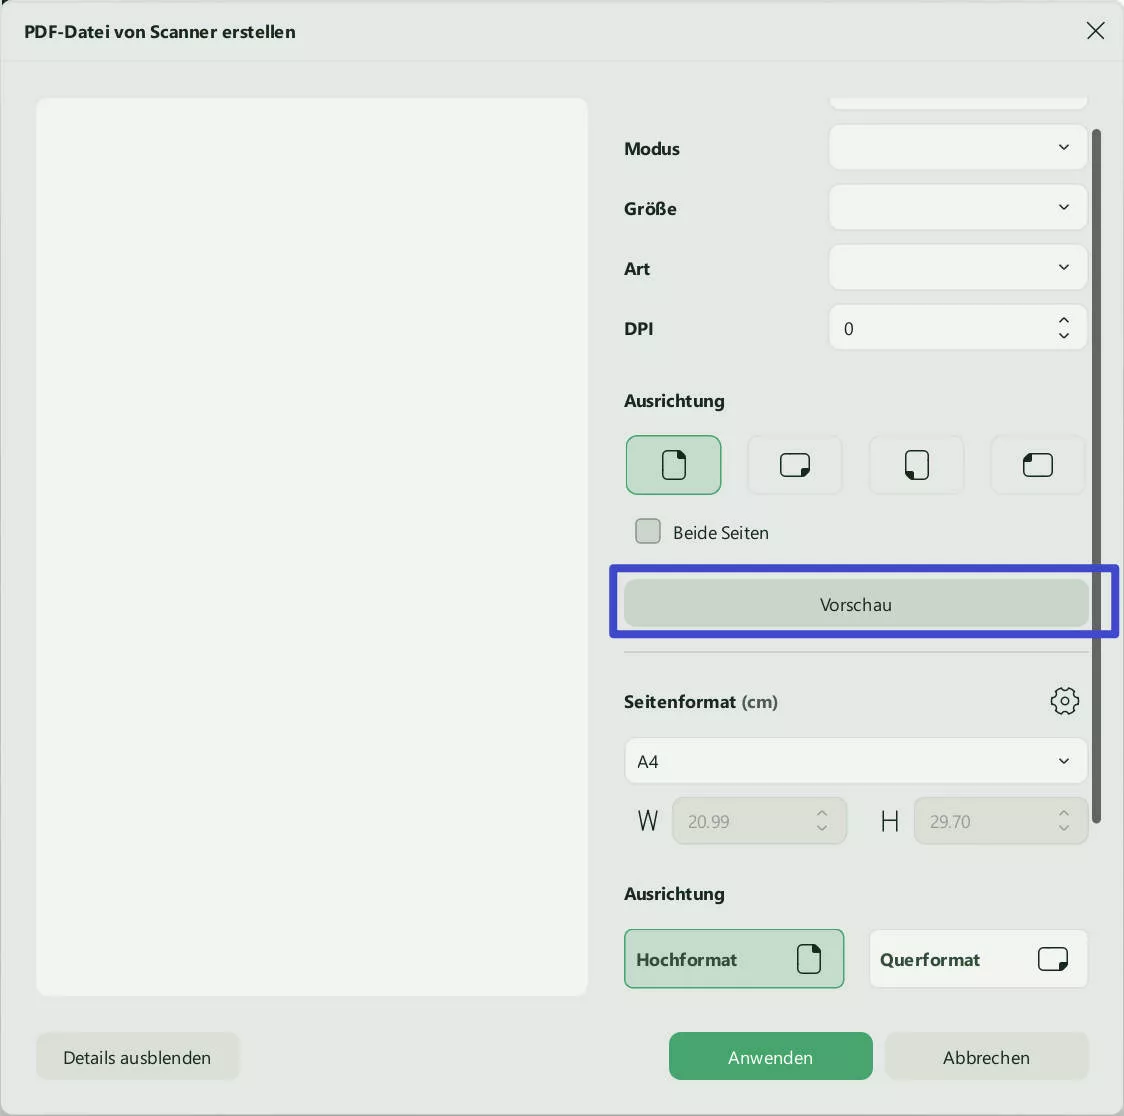Click Details ausblenden button
This screenshot has width=1124, height=1116.
(137, 1057)
